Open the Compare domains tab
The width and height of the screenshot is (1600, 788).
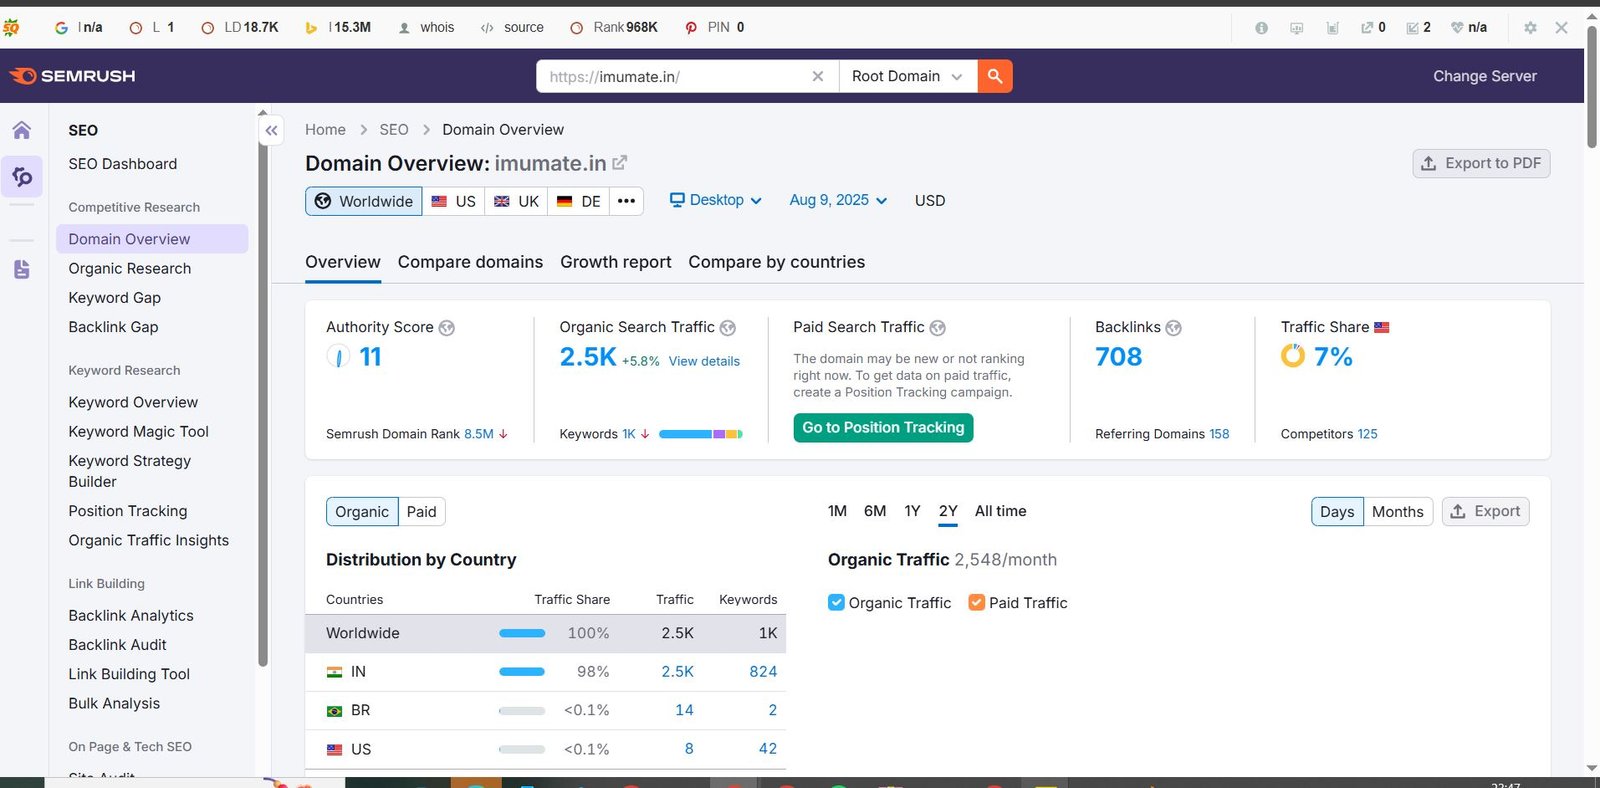tap(470, 262)
